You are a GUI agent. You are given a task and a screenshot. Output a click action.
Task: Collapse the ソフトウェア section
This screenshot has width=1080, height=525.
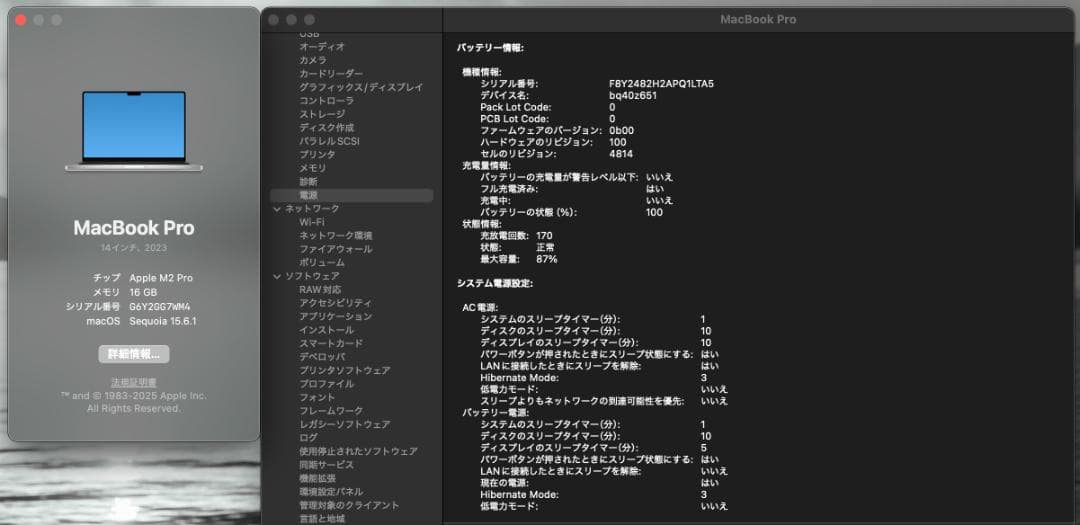pyautogui.click(x=278, y=276)
